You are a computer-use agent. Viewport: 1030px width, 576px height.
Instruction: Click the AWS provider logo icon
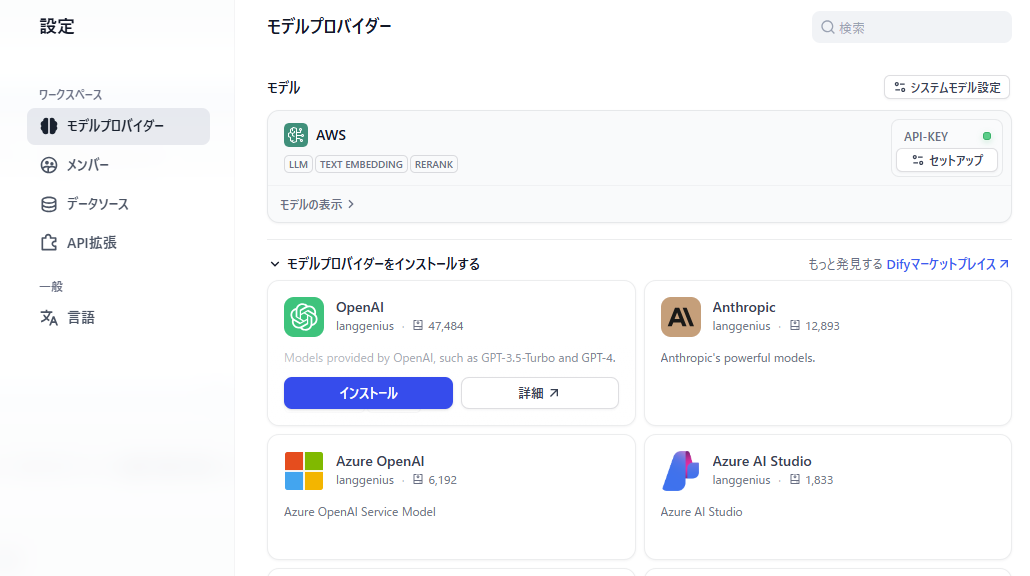pos(296,135)
